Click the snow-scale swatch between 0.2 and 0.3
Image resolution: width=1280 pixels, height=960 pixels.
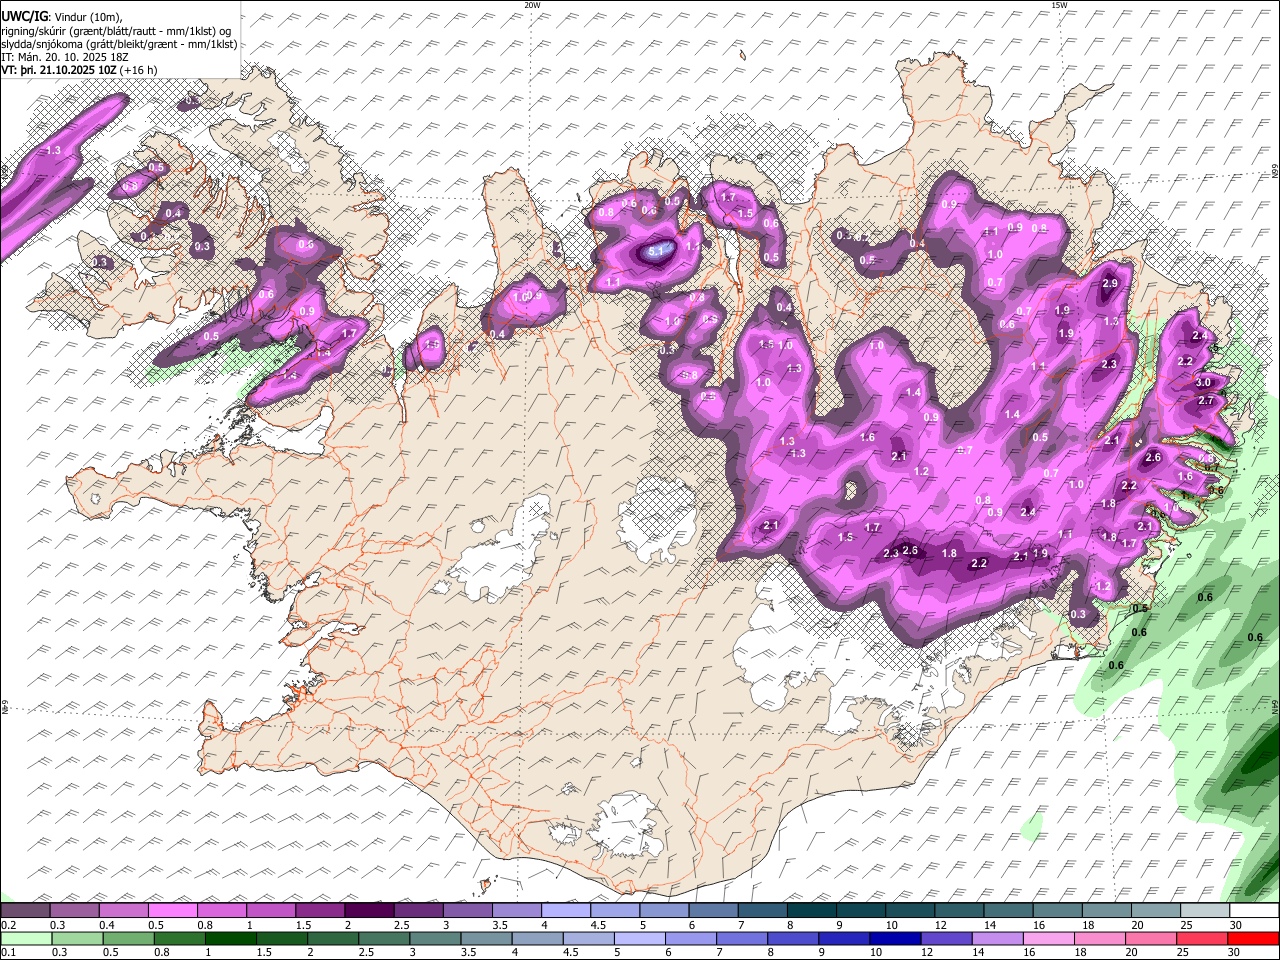pyautogui.click(x=27, y=910)
